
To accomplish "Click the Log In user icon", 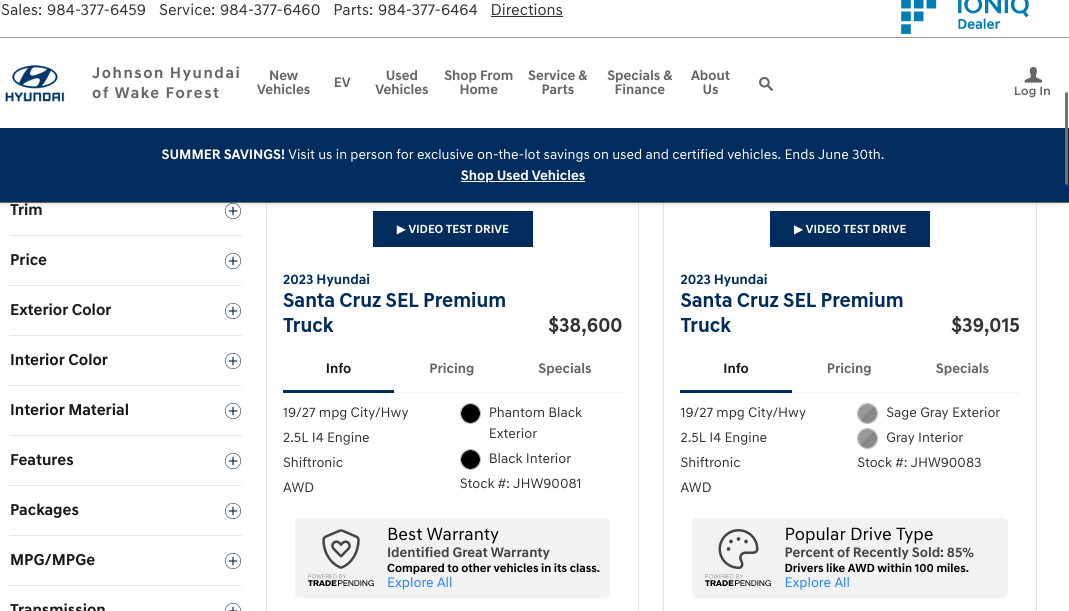I will click(x=1032, y=76).
